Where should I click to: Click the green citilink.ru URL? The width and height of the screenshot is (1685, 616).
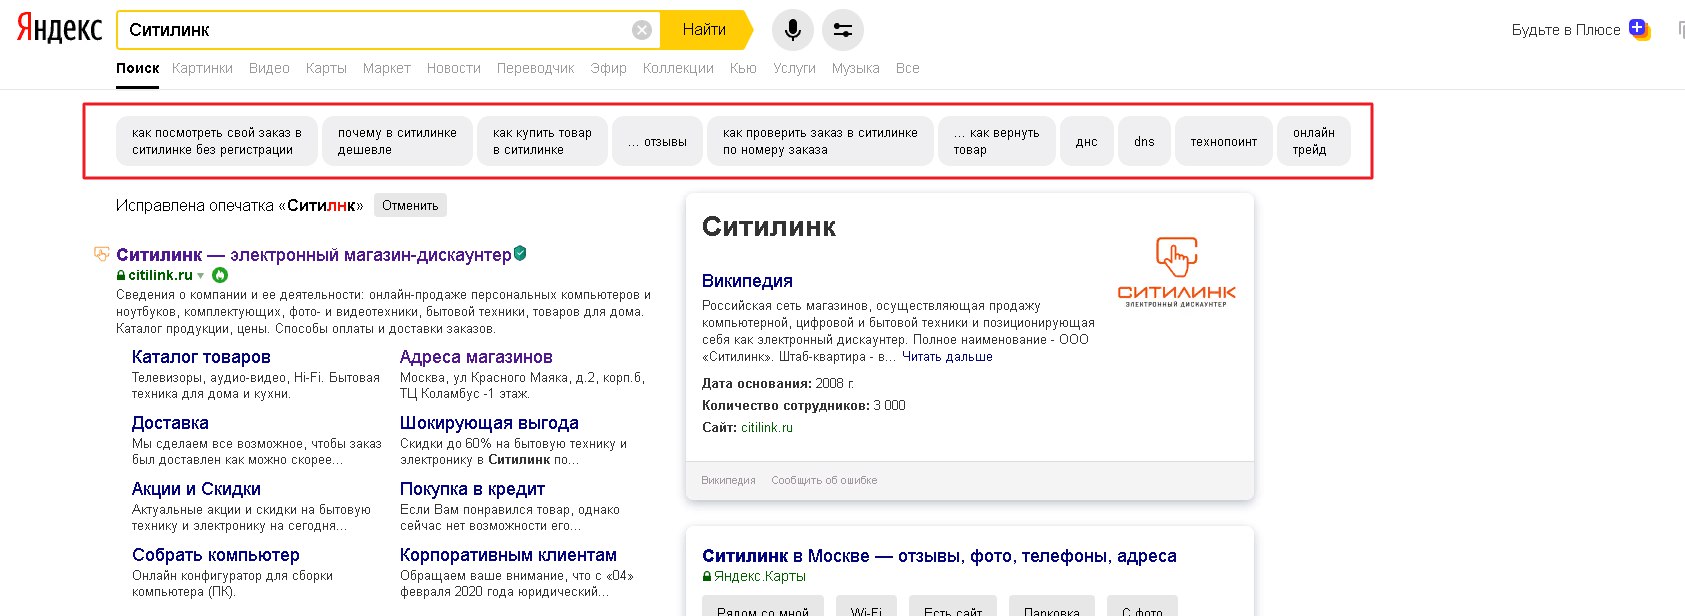(160, 275)
